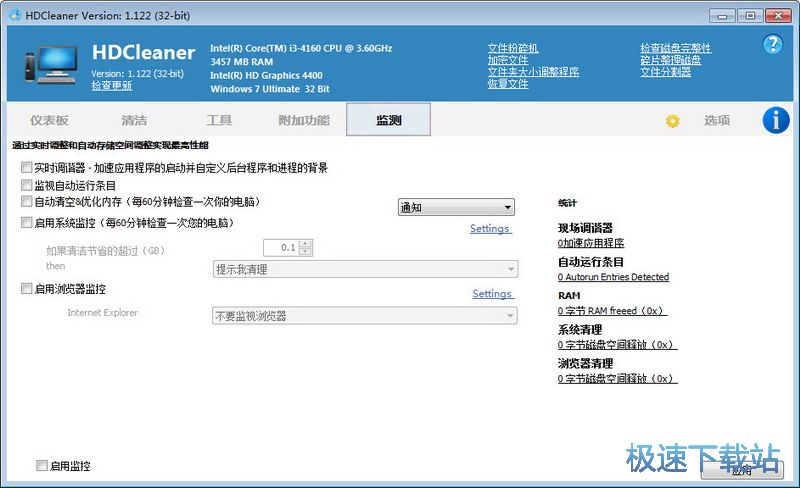Maximize the HDCleaner window
Viewport: 800px width, 488px height.
click(x=750, y=15)
